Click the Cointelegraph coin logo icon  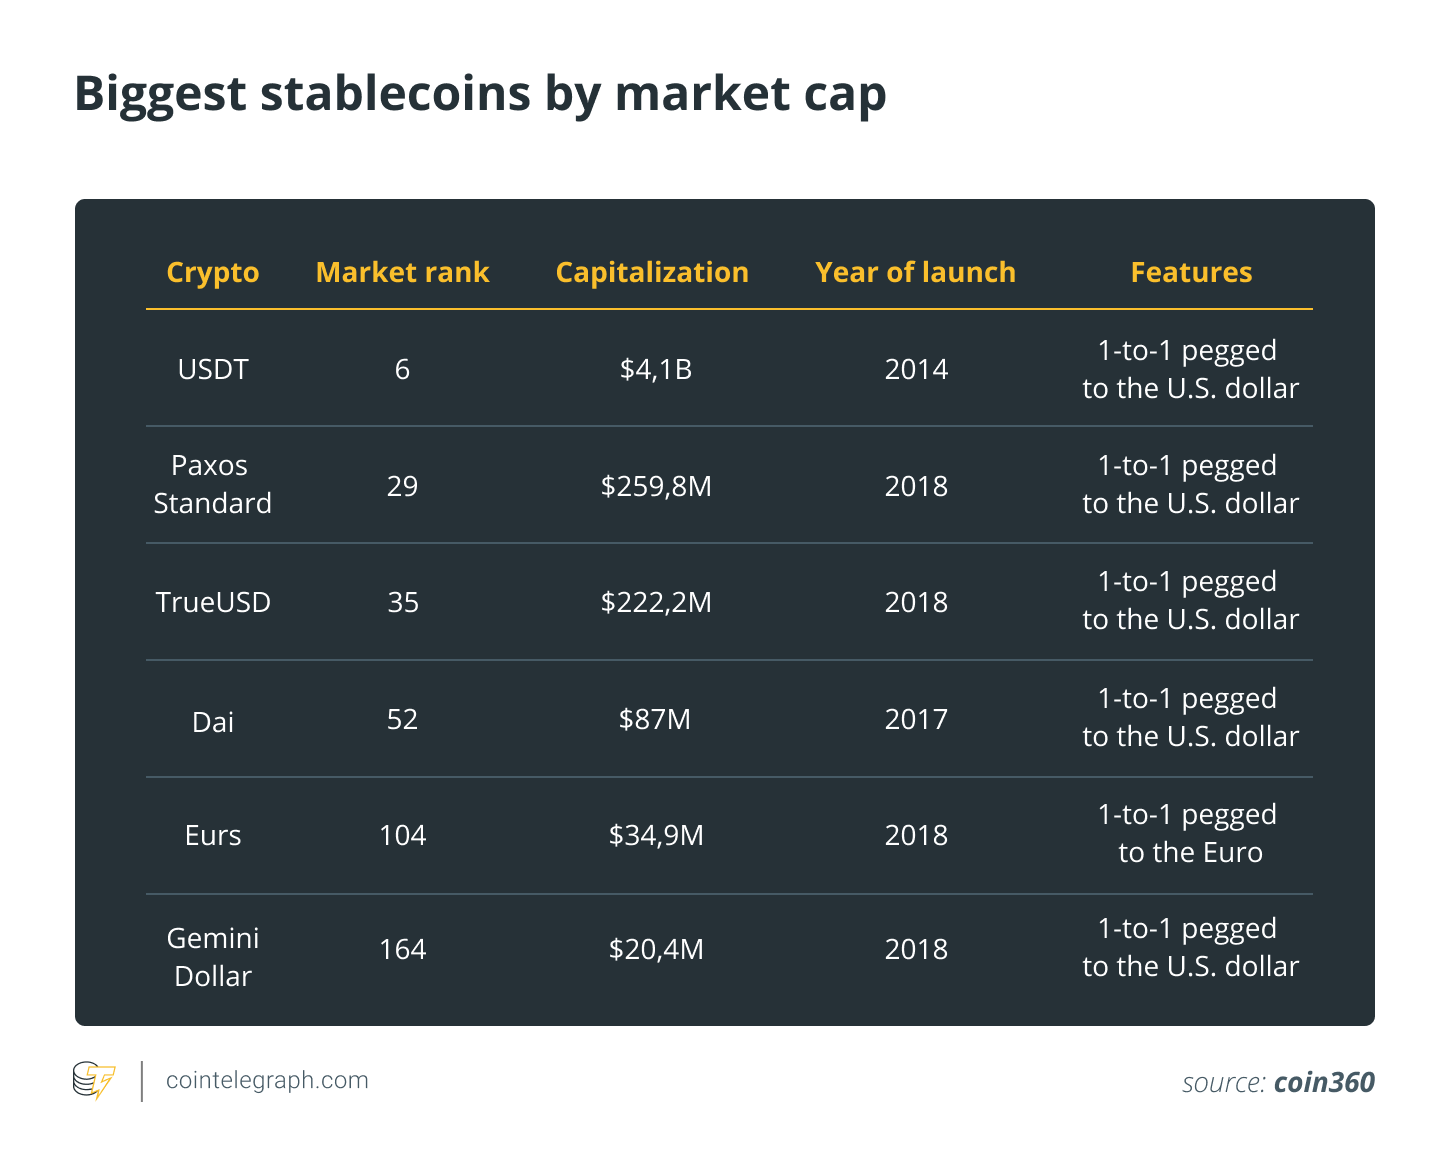94,1081
